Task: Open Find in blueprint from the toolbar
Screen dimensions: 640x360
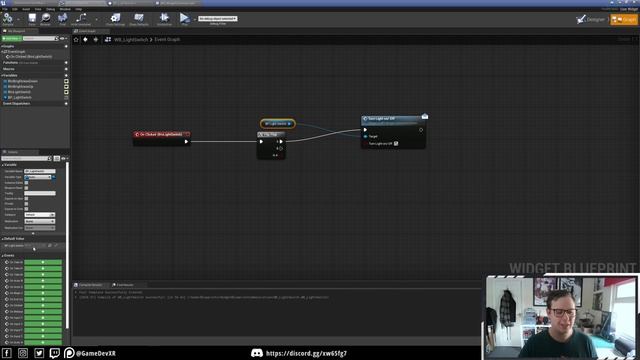Action: 62,18
